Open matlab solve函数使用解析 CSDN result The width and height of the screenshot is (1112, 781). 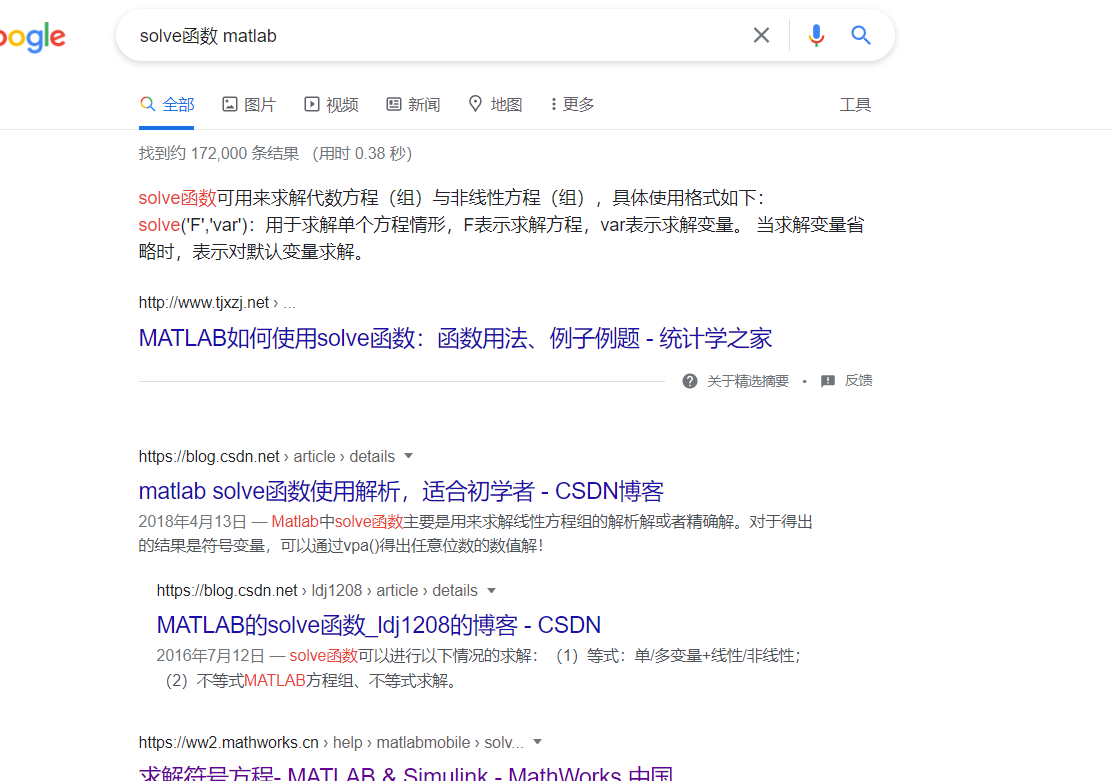pos(401,491)
